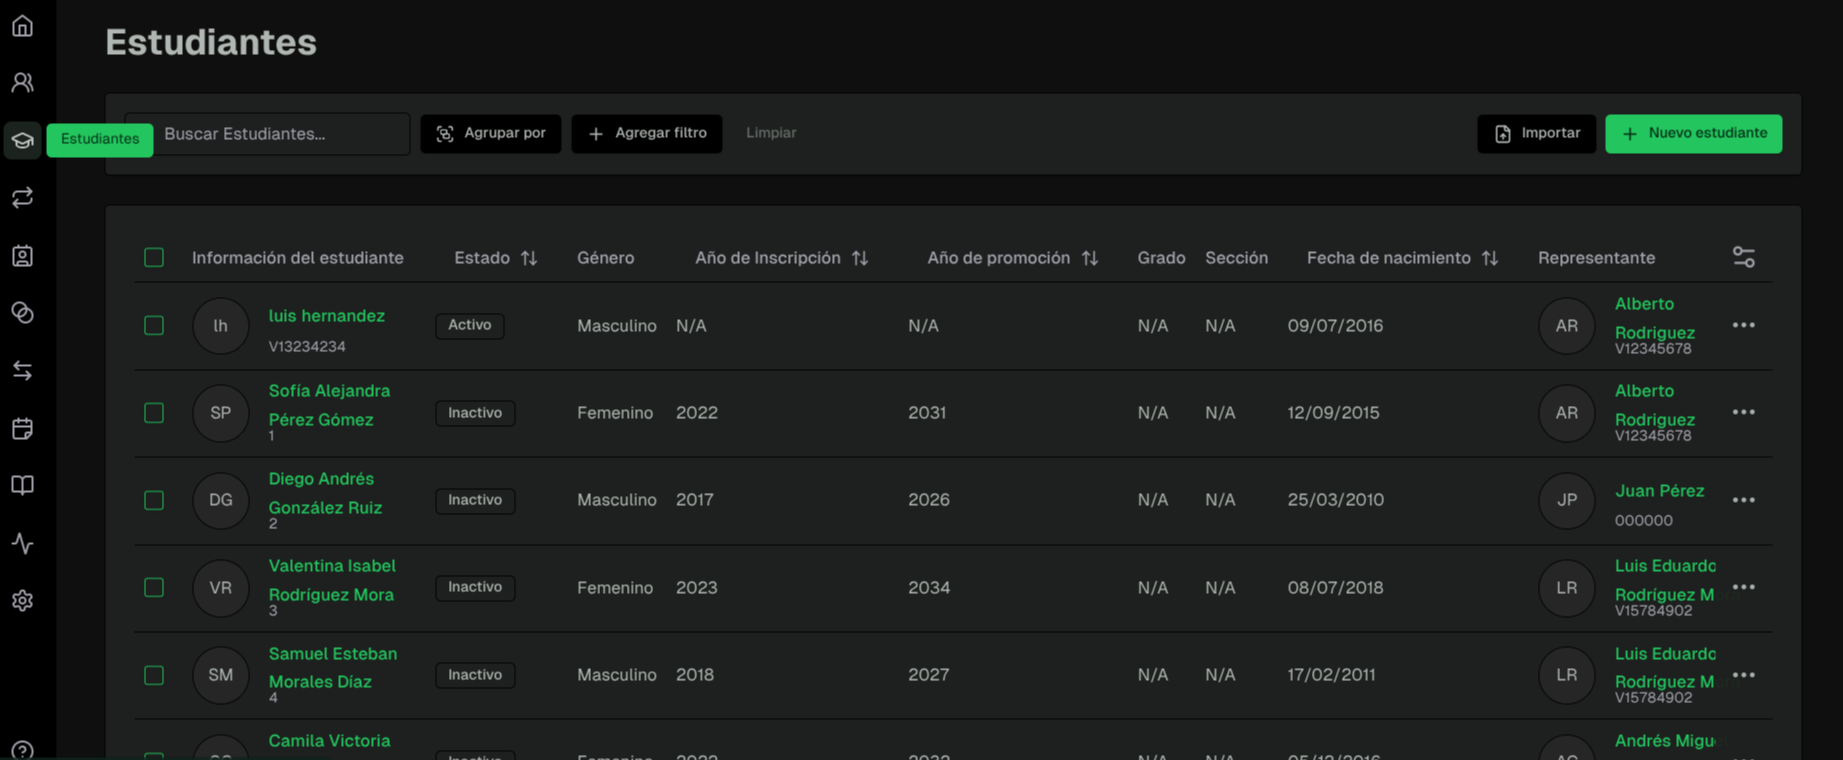1843x760 pixels.
Task: Open the column settings icon in table header
Action: [x=1743, y=258]
